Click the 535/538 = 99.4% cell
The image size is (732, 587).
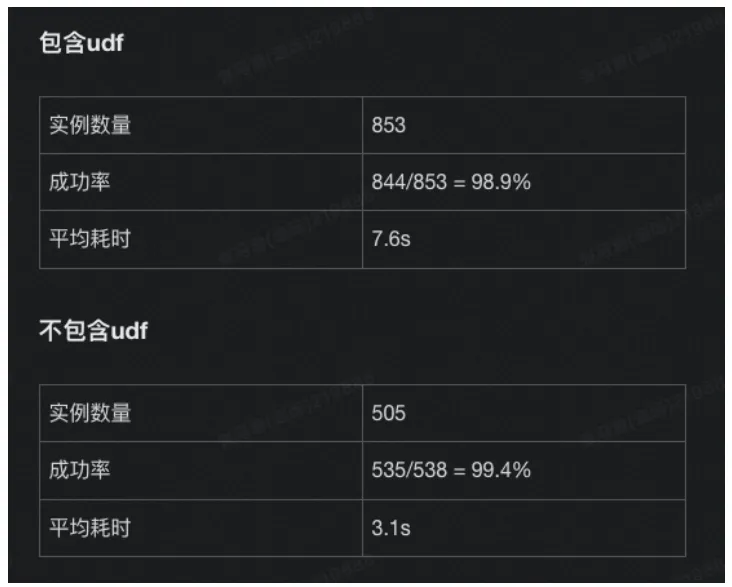(x=524, y=470)
